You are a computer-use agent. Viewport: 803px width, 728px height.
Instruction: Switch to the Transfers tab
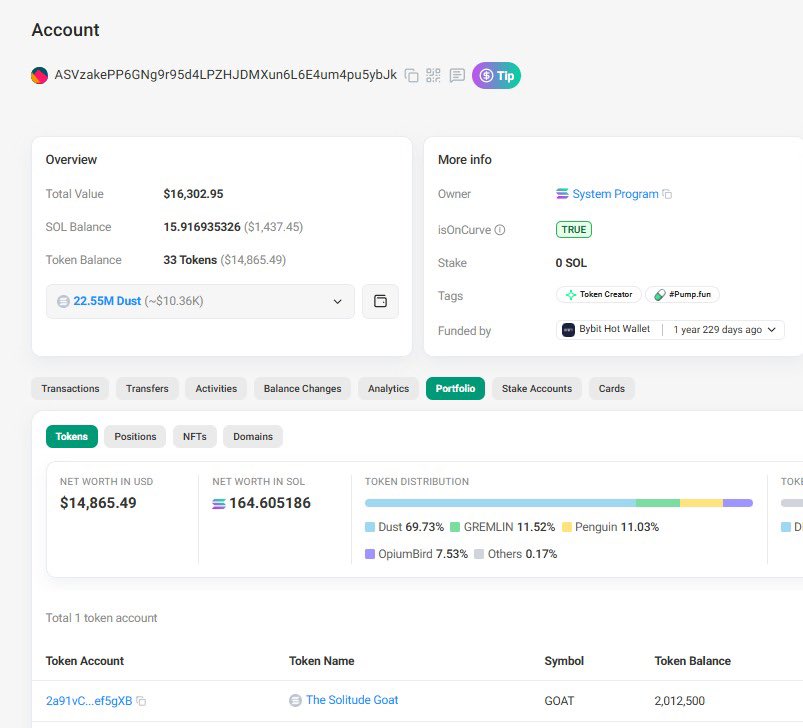(147, 389)
